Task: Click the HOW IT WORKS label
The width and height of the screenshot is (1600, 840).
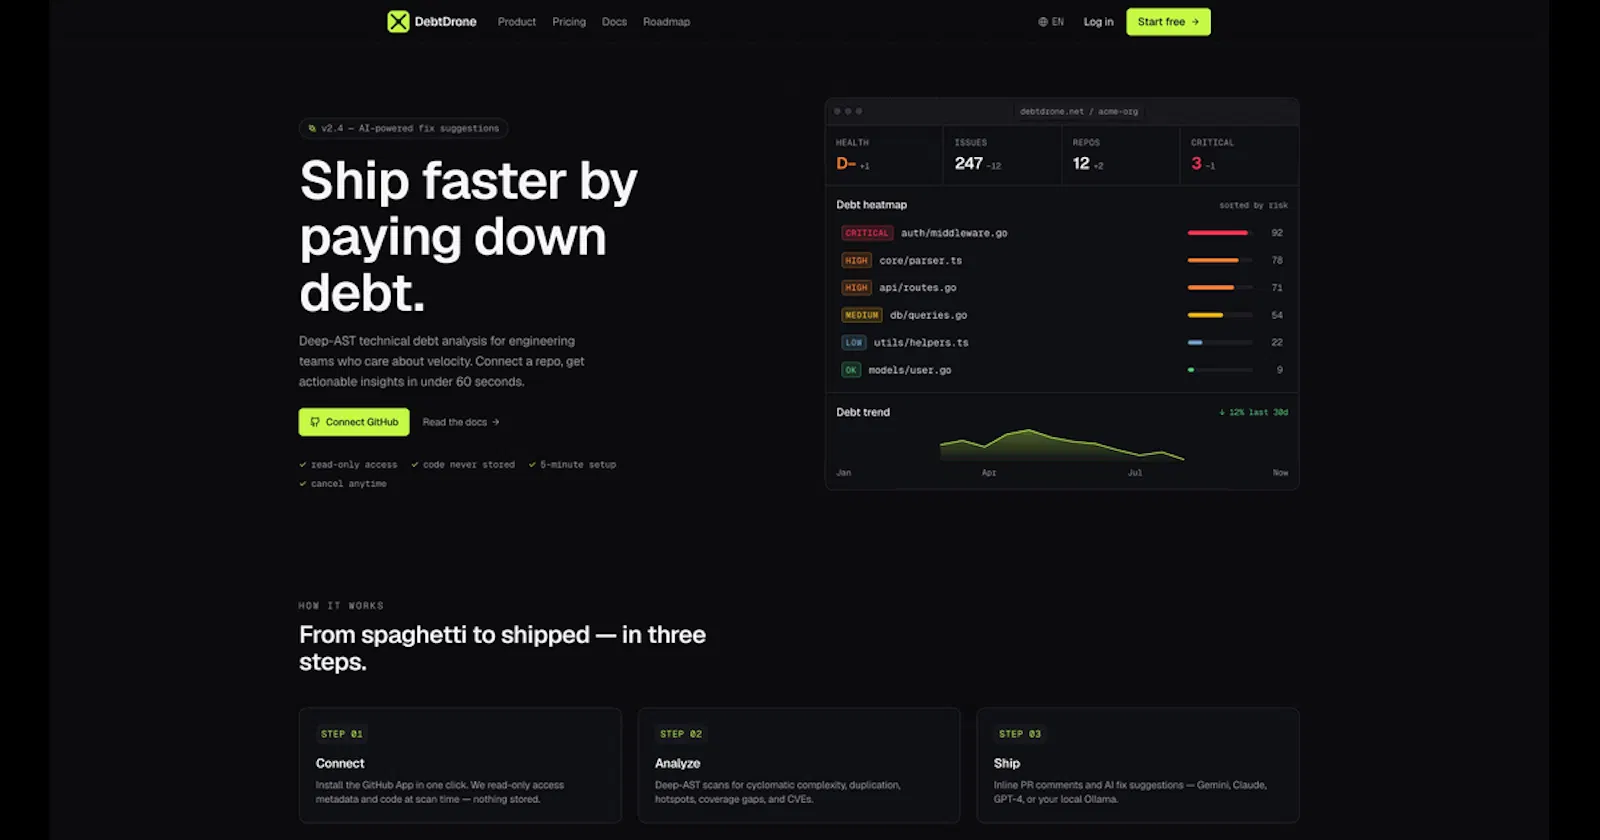Action: (341, 606)
